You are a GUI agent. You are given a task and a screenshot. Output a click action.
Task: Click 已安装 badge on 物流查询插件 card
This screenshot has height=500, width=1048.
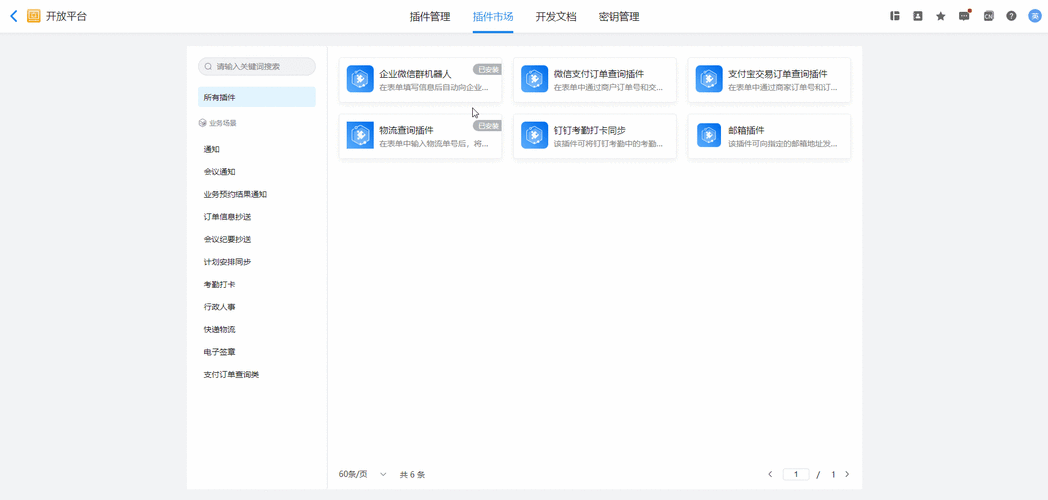487,125
